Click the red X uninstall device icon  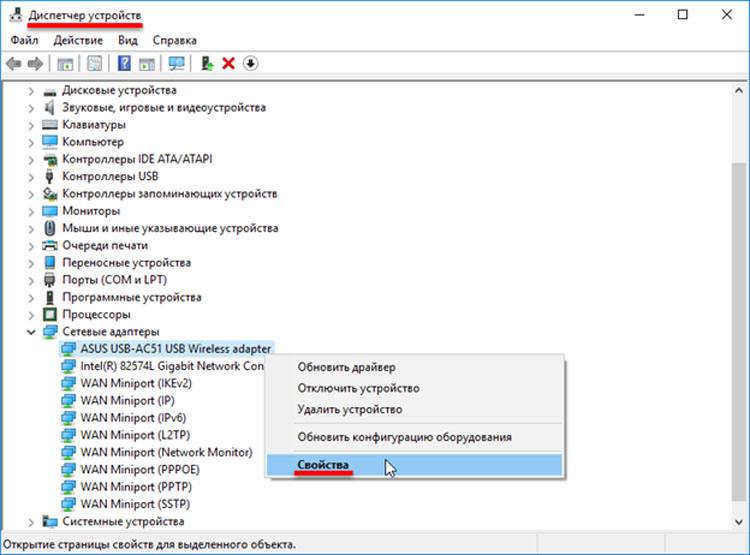point(228,63)
